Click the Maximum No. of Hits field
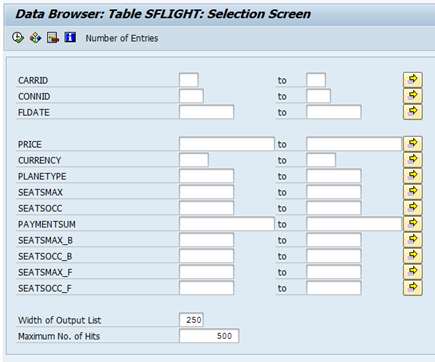This screenshot has height=362, width=435. click(x=209, y=336)
